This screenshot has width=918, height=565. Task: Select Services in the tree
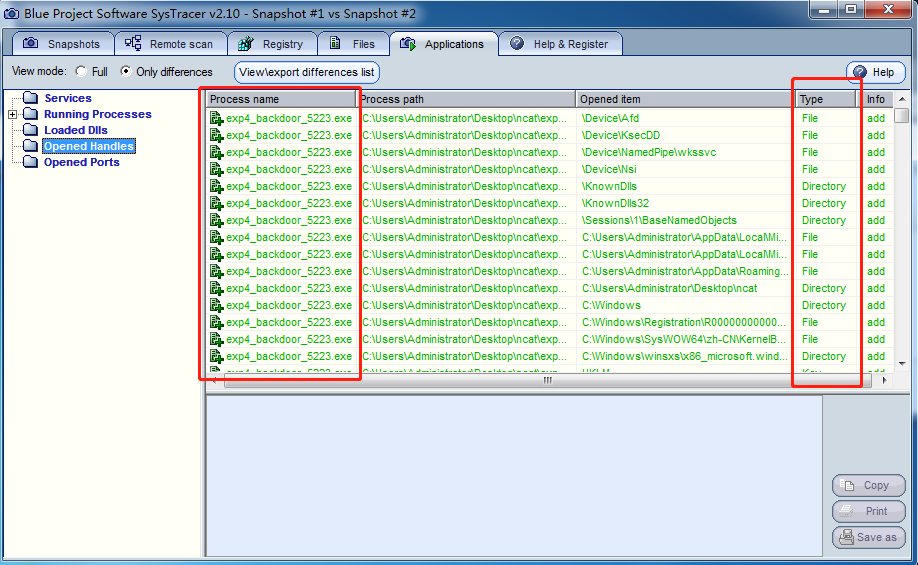click(x=68, y=98)
